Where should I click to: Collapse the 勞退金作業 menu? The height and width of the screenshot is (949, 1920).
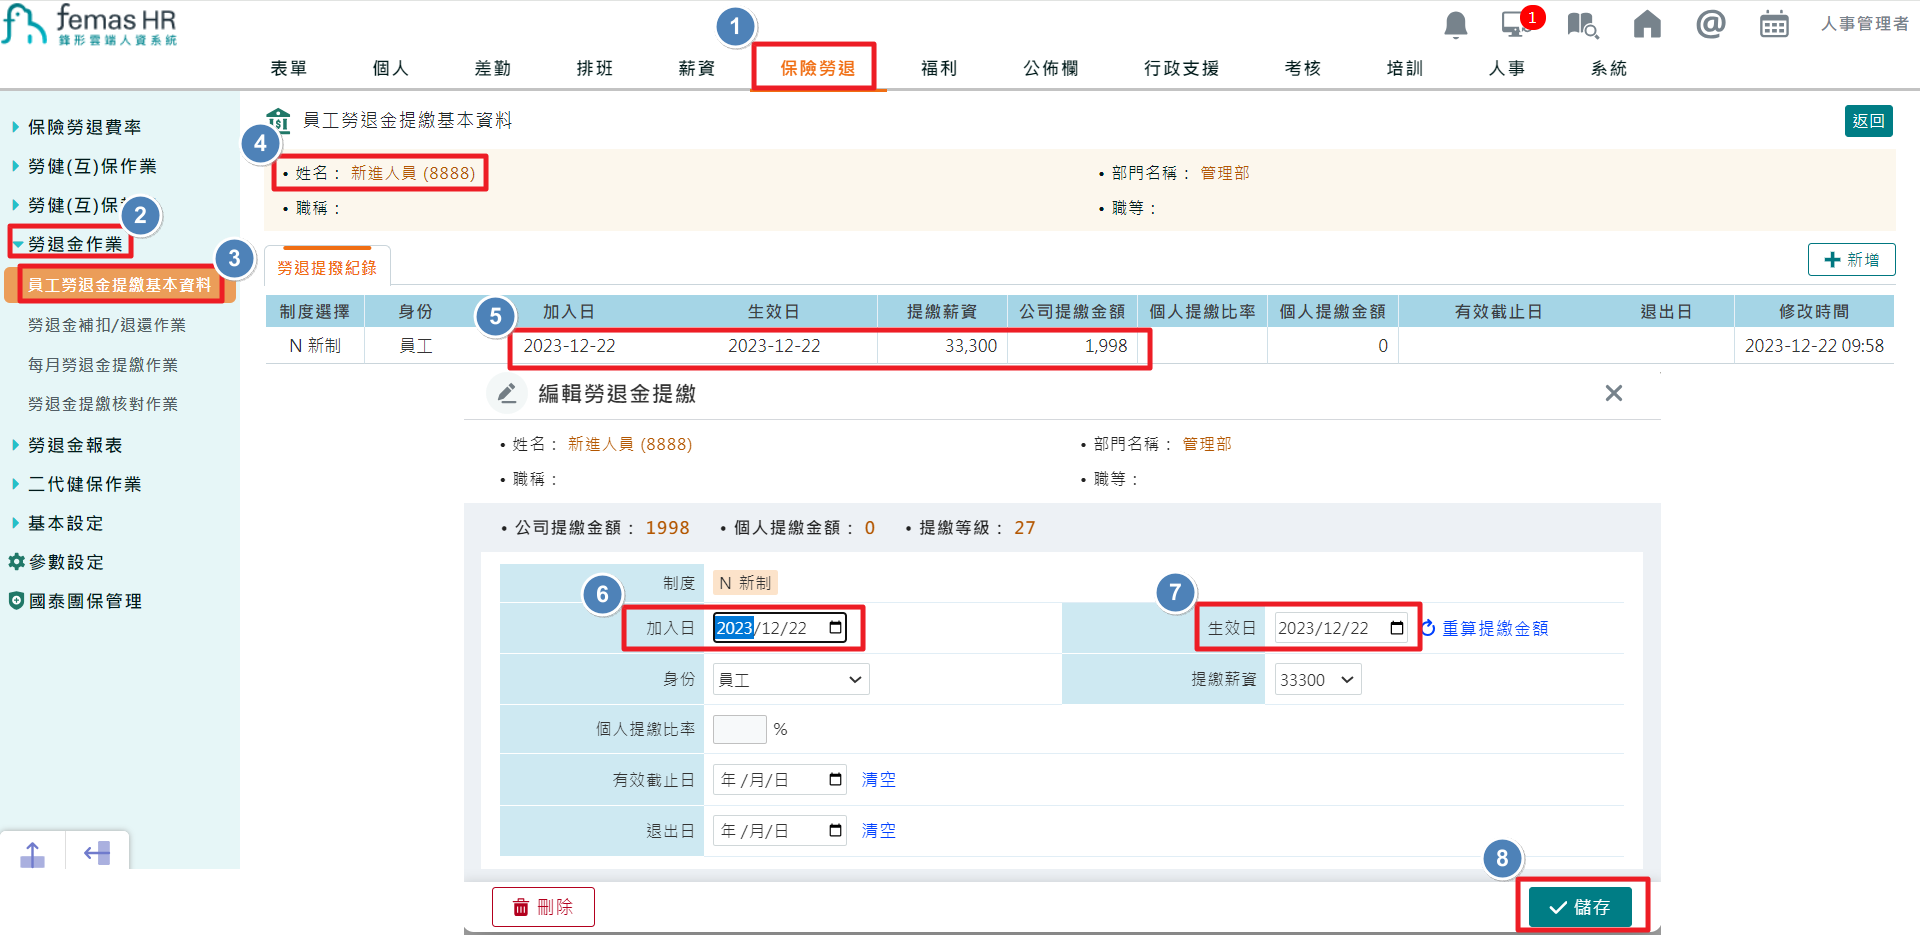[x=70, y=243]
